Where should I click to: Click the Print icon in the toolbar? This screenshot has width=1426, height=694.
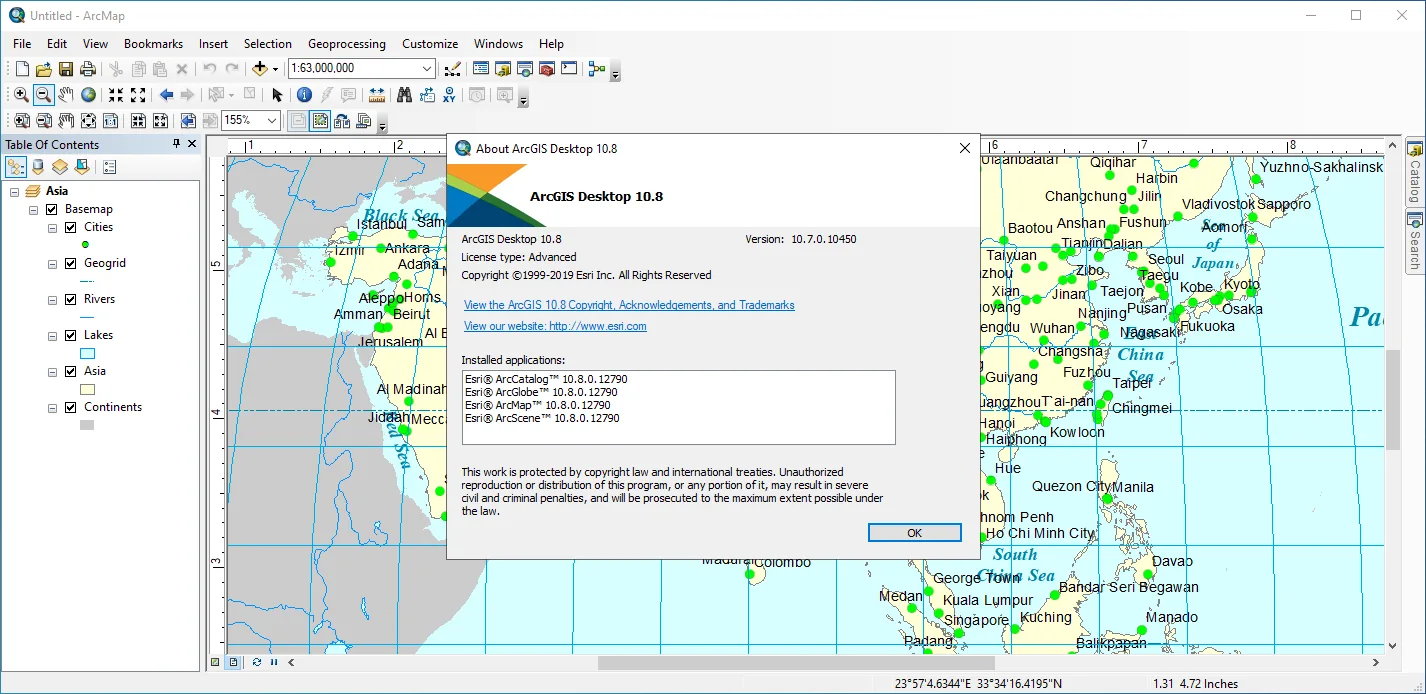point(88,69)
